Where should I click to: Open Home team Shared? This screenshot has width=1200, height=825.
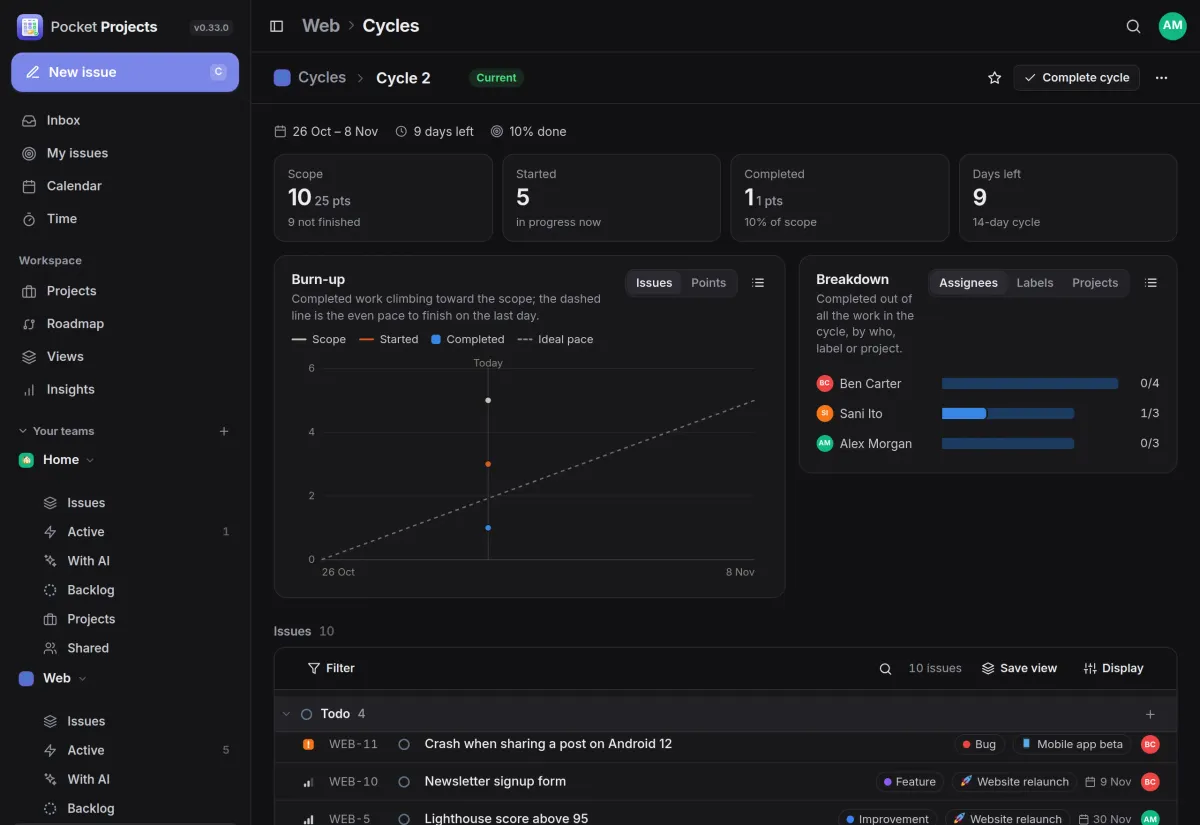[x=135, y=648]
